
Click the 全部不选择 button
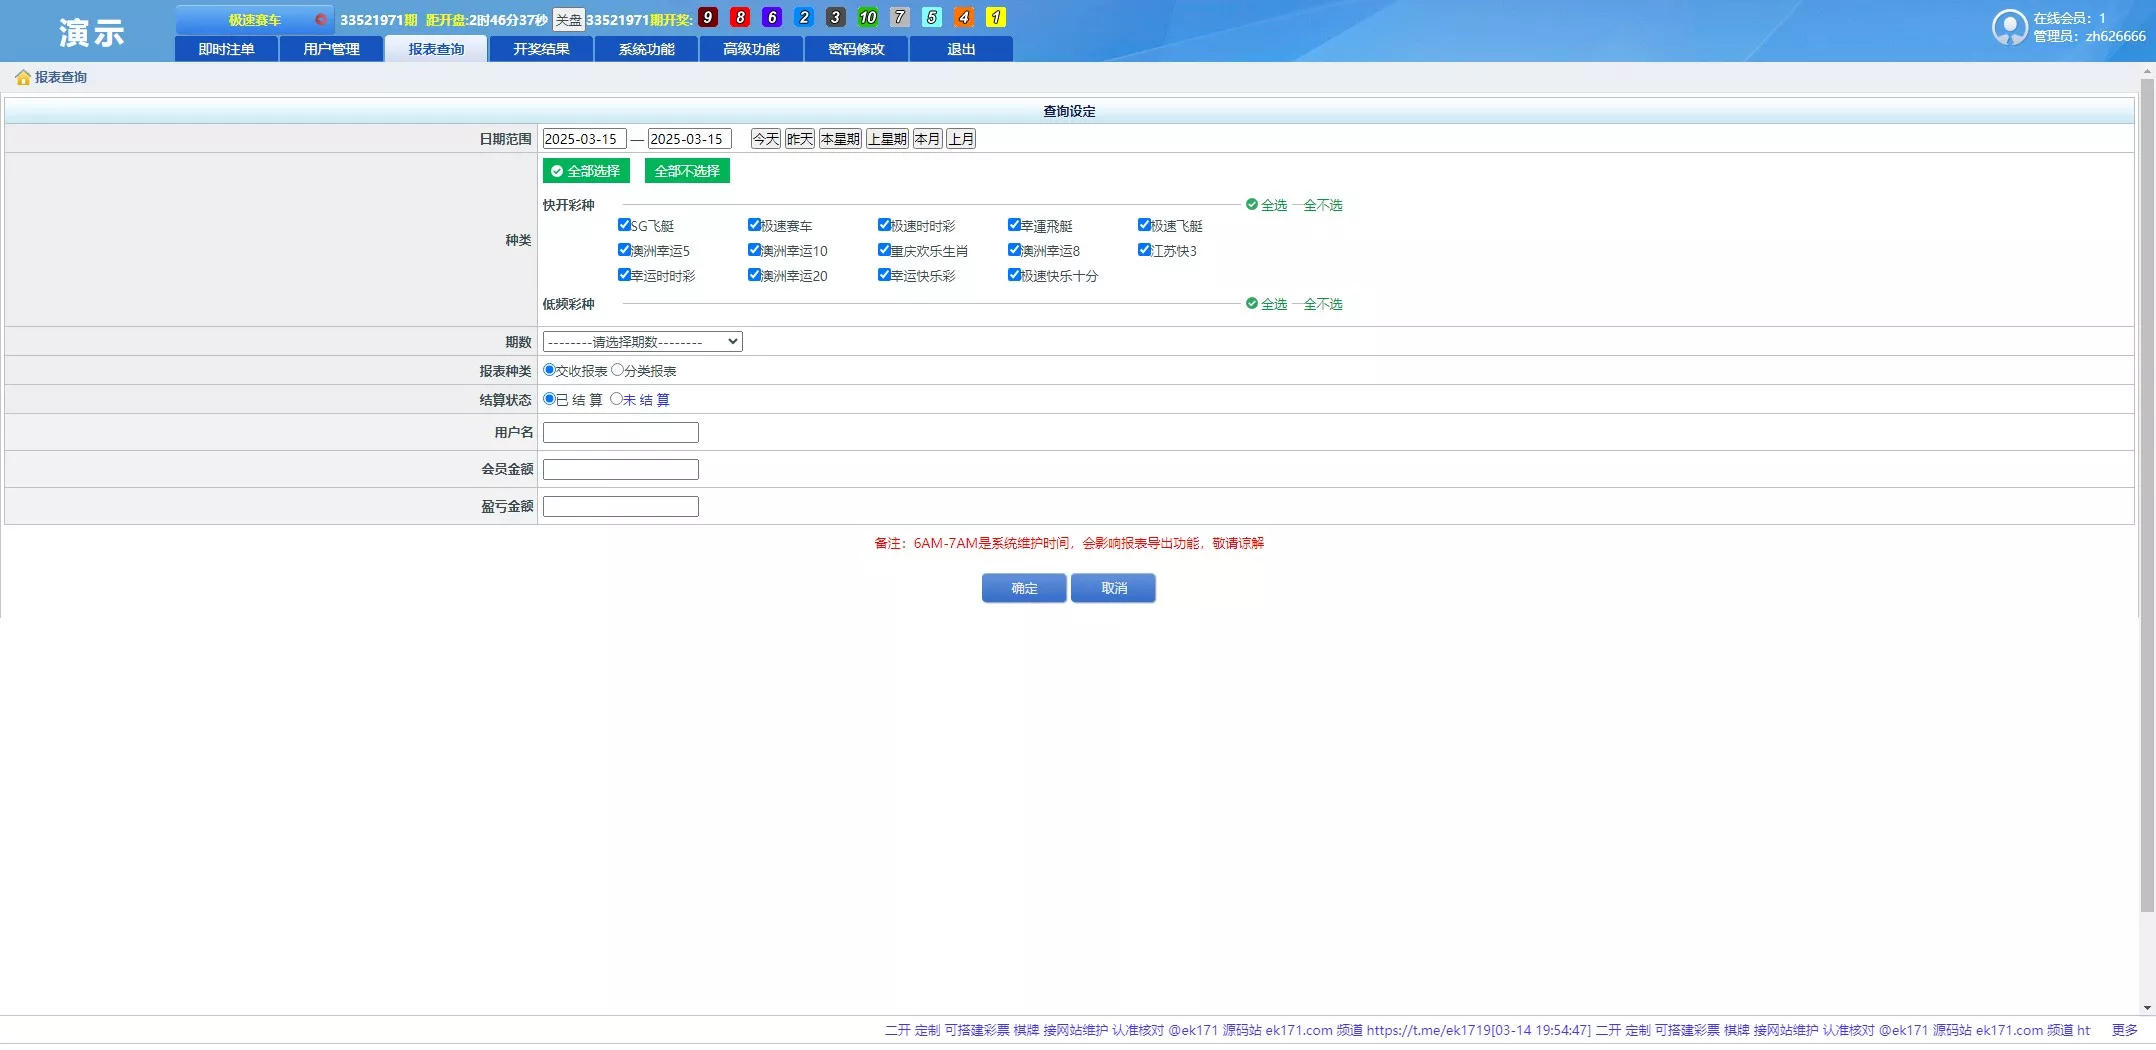pyautogui.click(x=686, y=171)
